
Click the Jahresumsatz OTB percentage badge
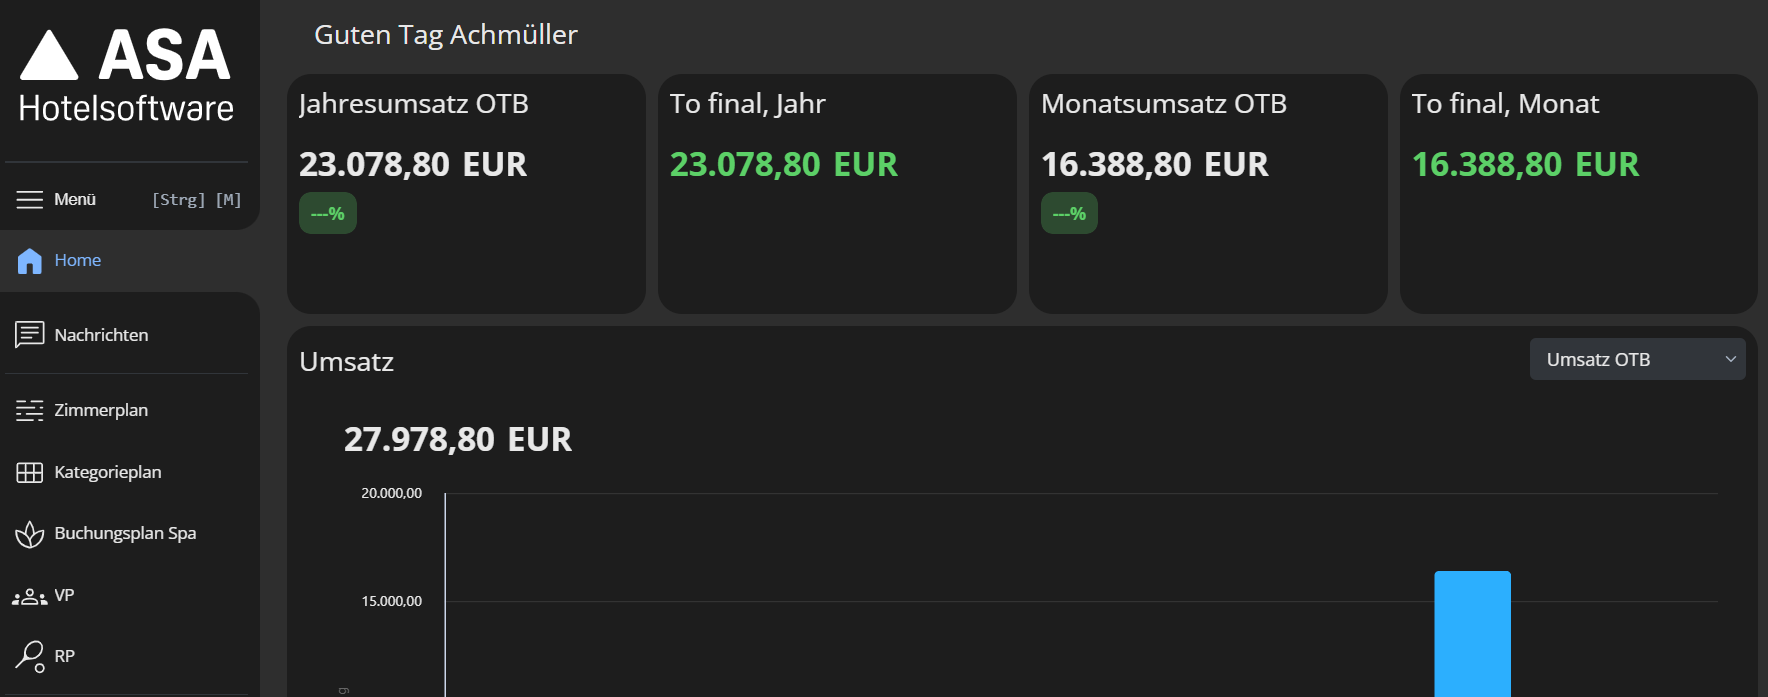point(328,213)
